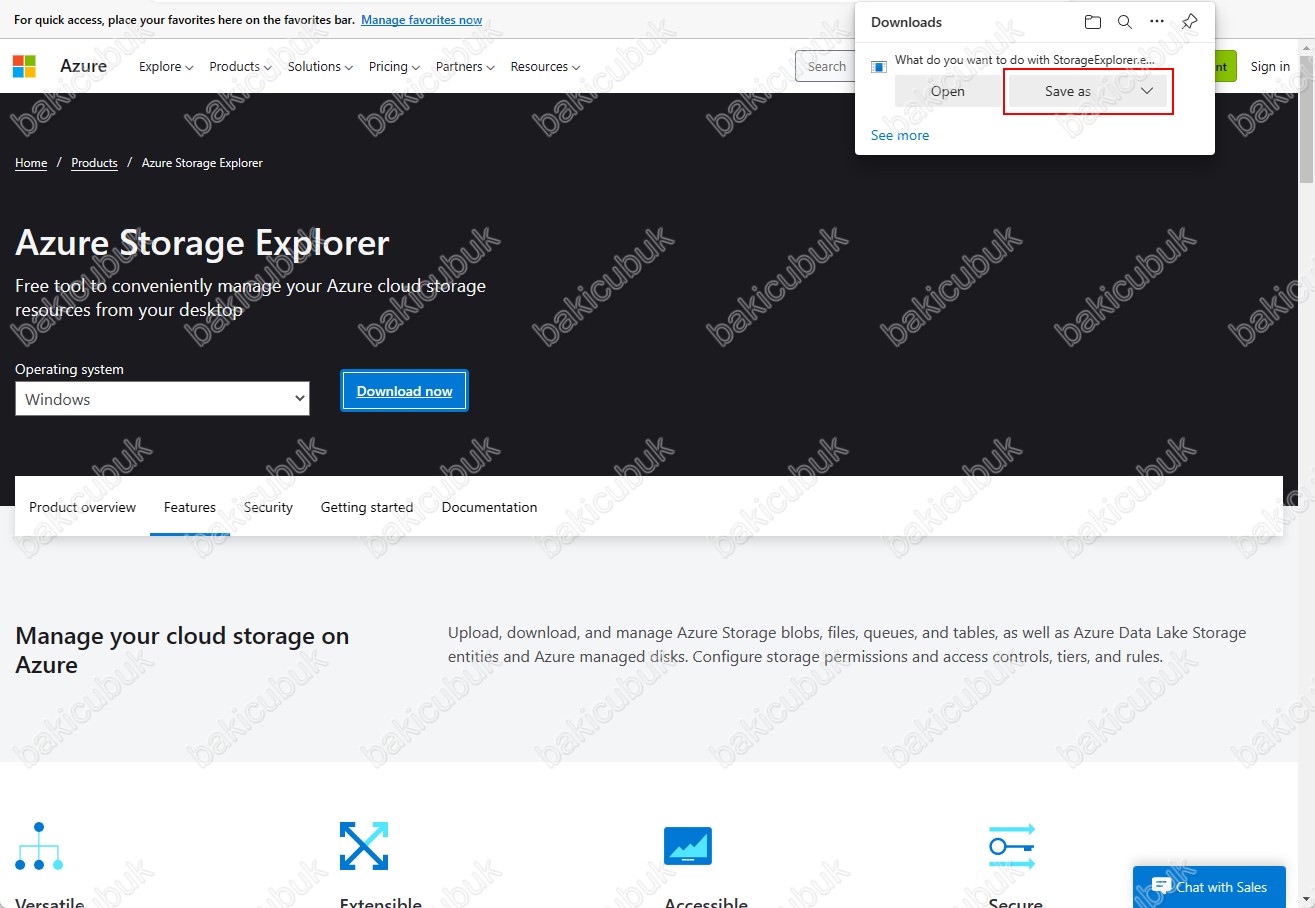Viewport: 1315px width, 908px height.
Task: Click the Azure brand link
Action: click(x=83, y=66)
